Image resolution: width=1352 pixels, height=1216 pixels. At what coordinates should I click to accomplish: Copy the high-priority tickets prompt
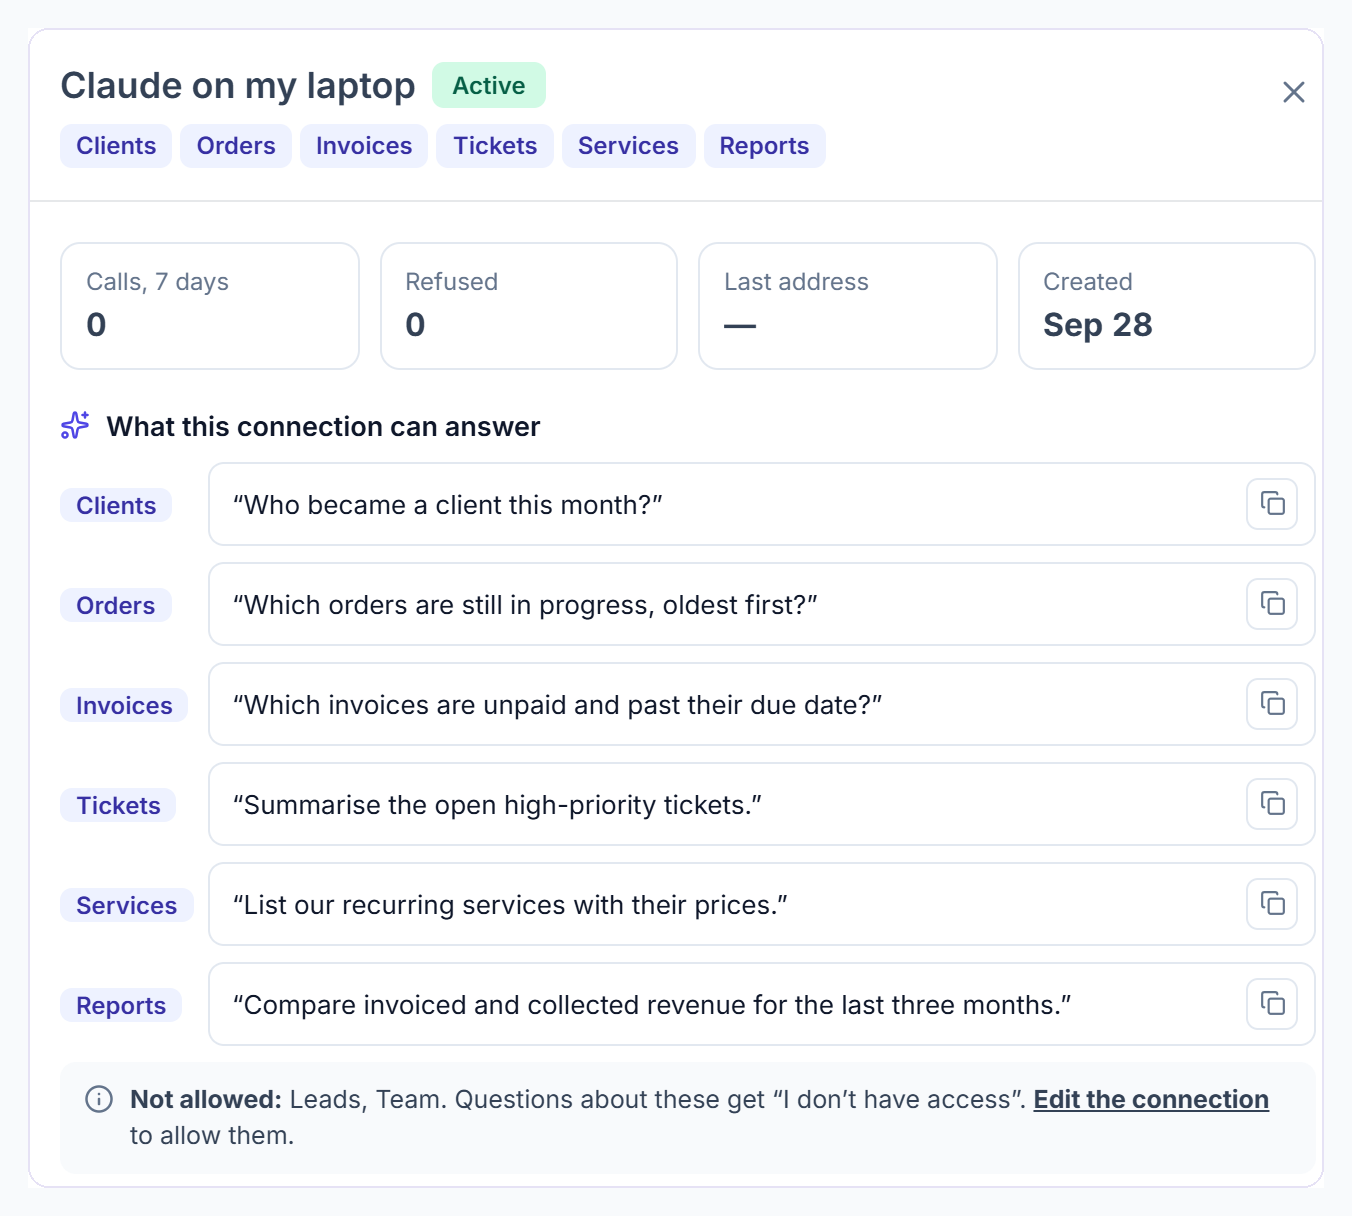click(x=1272, y=804)
